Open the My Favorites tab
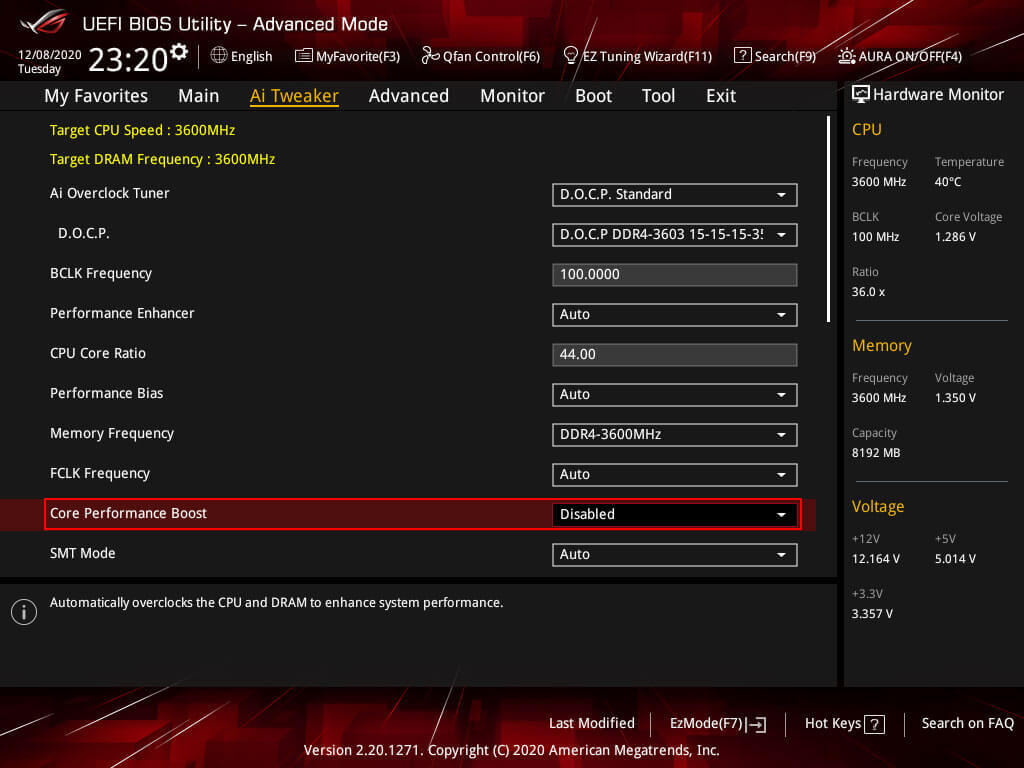The width and height of the screenshot is (1024, 768). [x=96, y=96]
